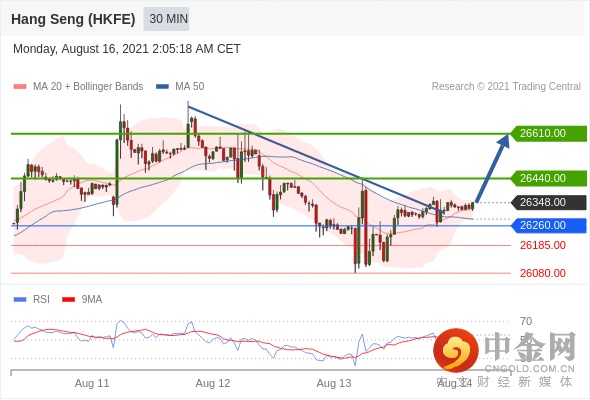Click the Aug 13 date axis label

point(334,383)
